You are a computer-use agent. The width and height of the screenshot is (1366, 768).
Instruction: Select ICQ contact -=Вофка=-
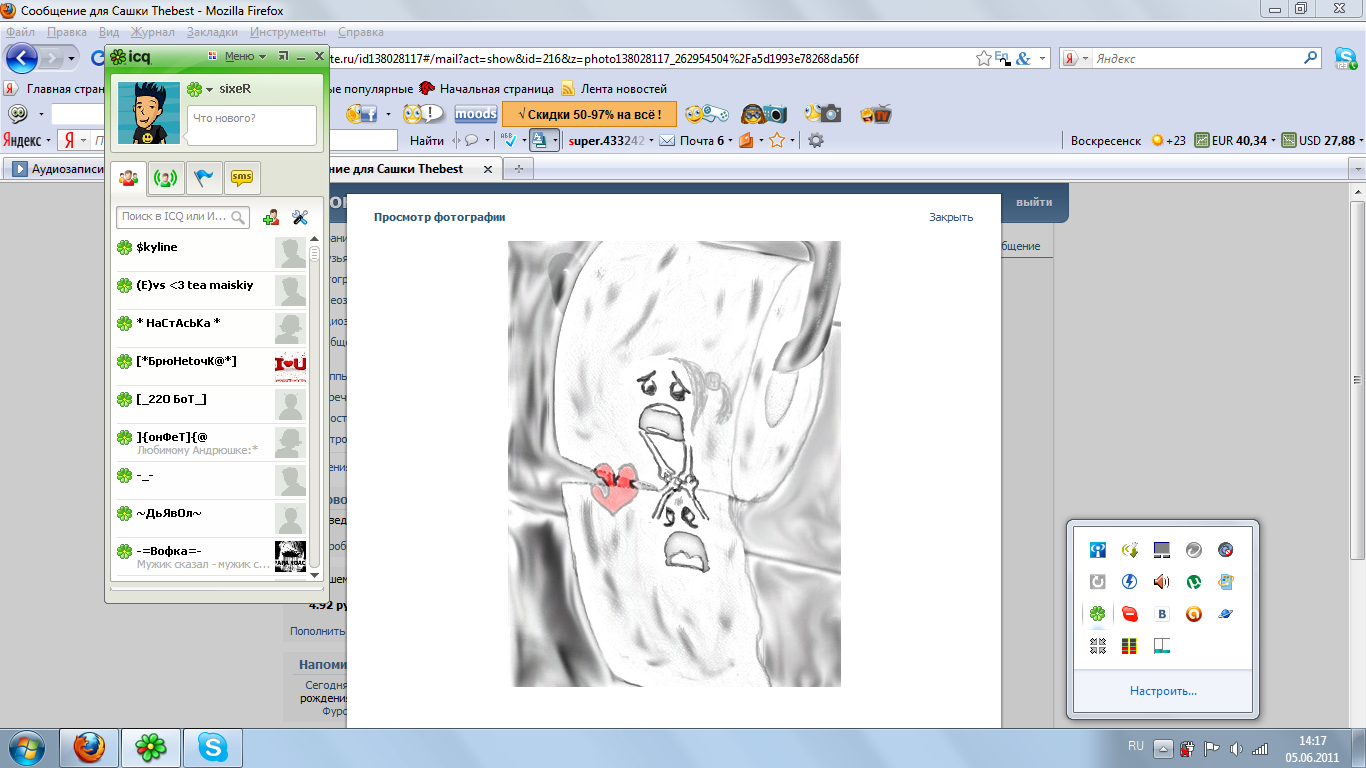[211, 556]
